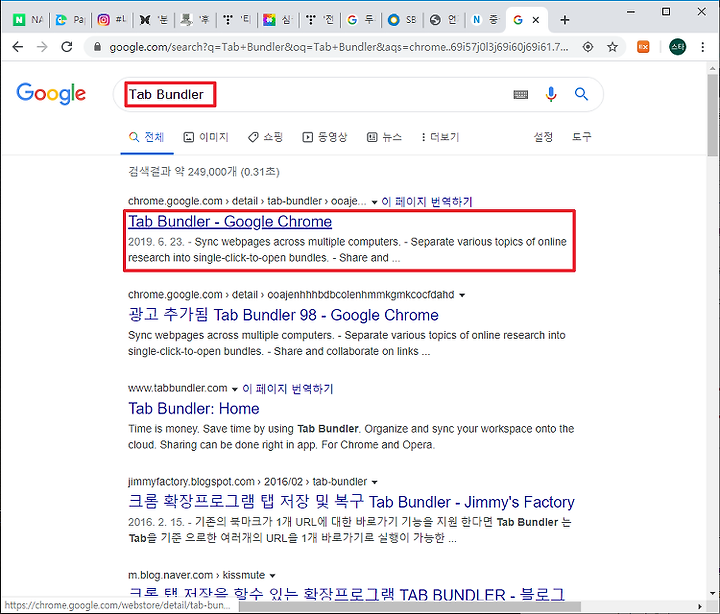Start voice search with microphone icon
Screen dimensions: 720x614
point(551,94)
